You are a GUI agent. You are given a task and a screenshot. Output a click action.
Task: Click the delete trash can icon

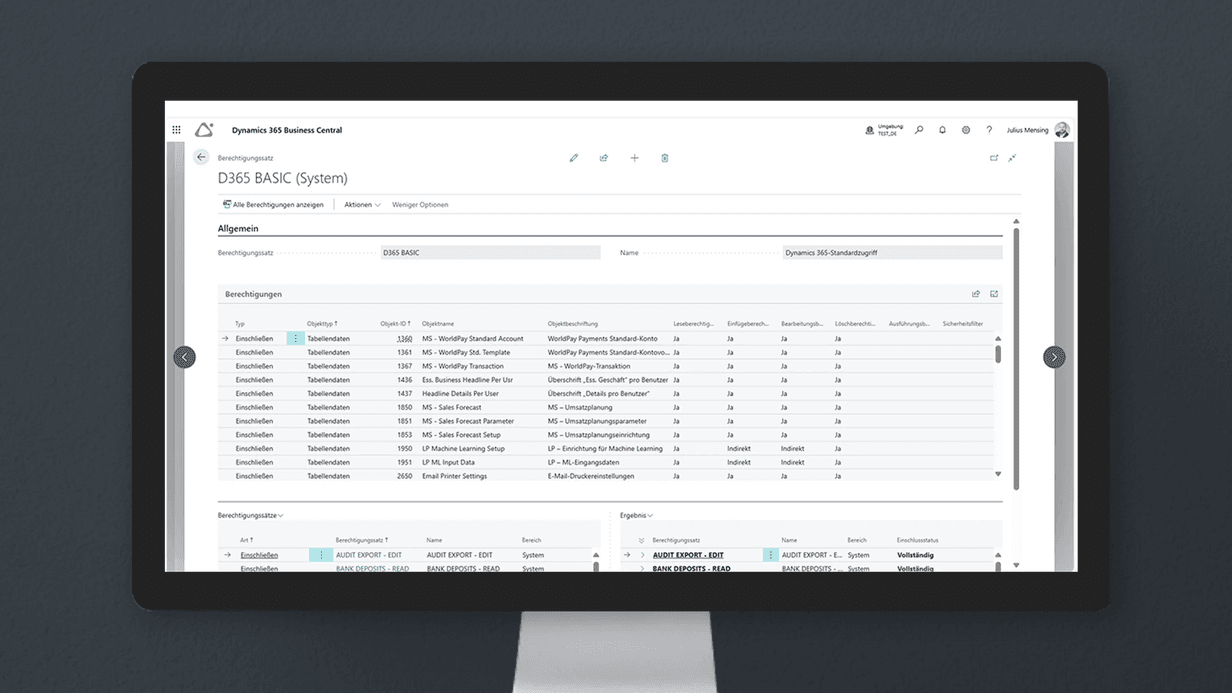point(665,158)
